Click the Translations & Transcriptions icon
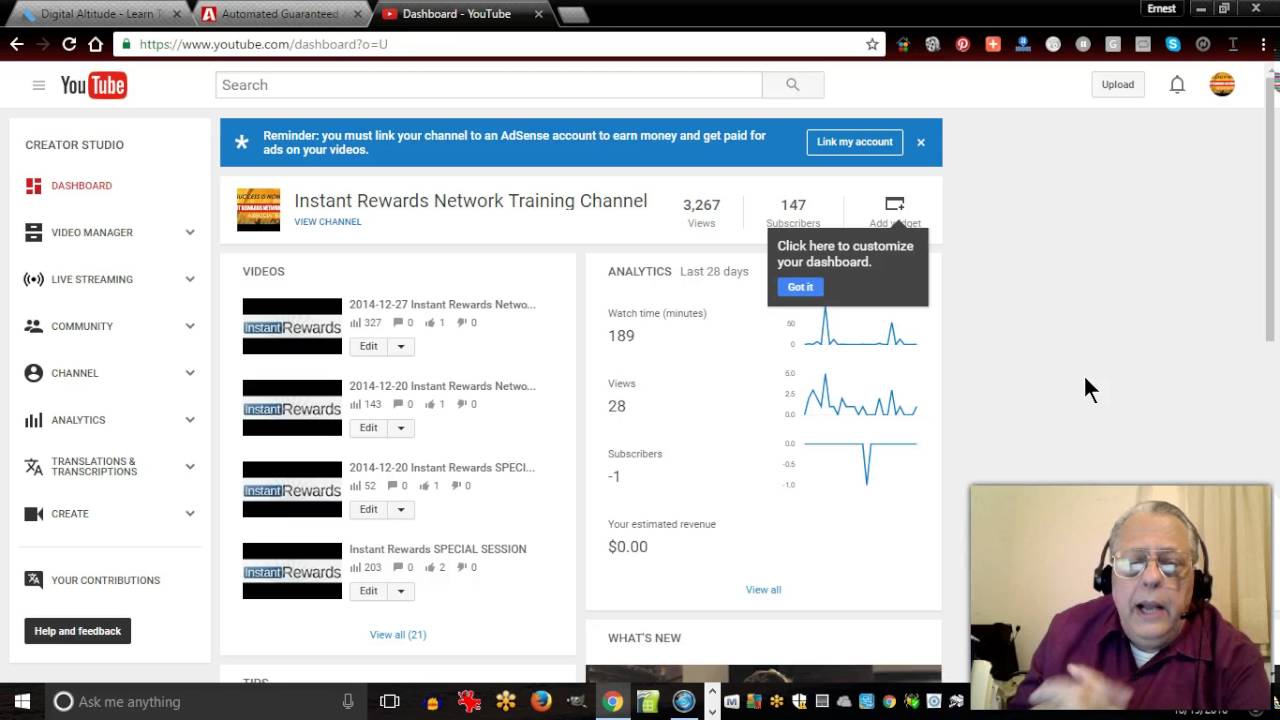 click(x=34, y=467)
